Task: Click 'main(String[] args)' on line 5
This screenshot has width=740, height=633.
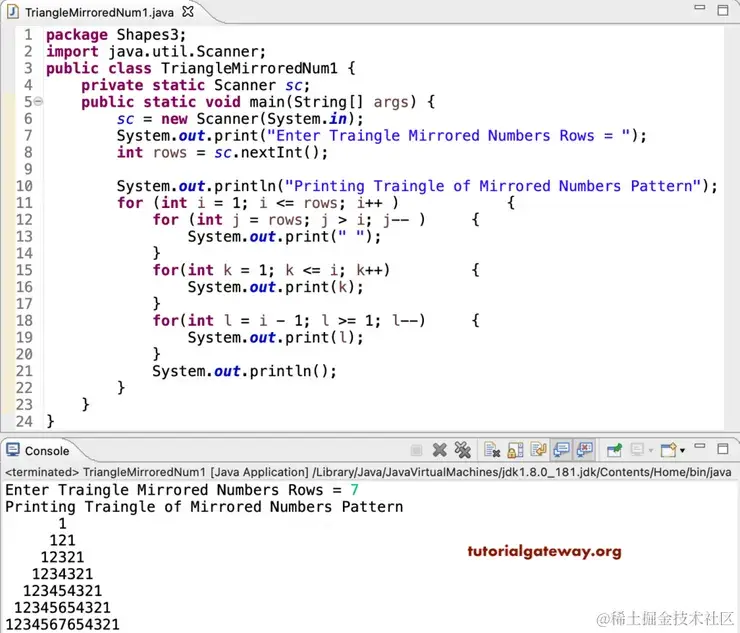Action: click(x=333, y=102)
